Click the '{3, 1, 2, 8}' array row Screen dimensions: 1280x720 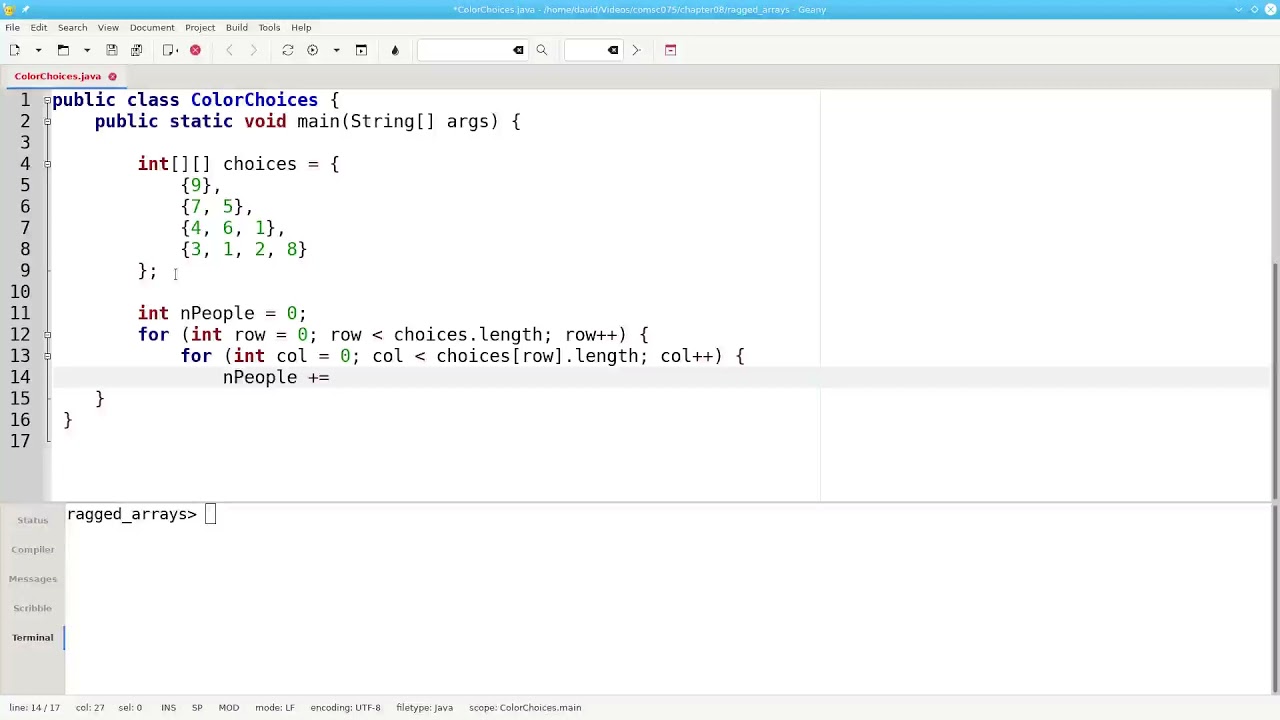[x=244, y=249]
